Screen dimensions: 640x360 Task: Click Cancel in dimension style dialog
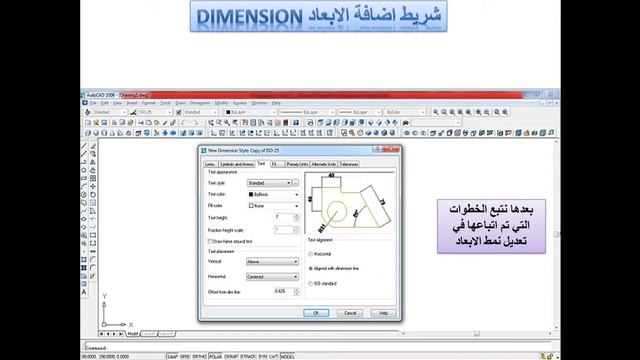[x=350, y=313]
